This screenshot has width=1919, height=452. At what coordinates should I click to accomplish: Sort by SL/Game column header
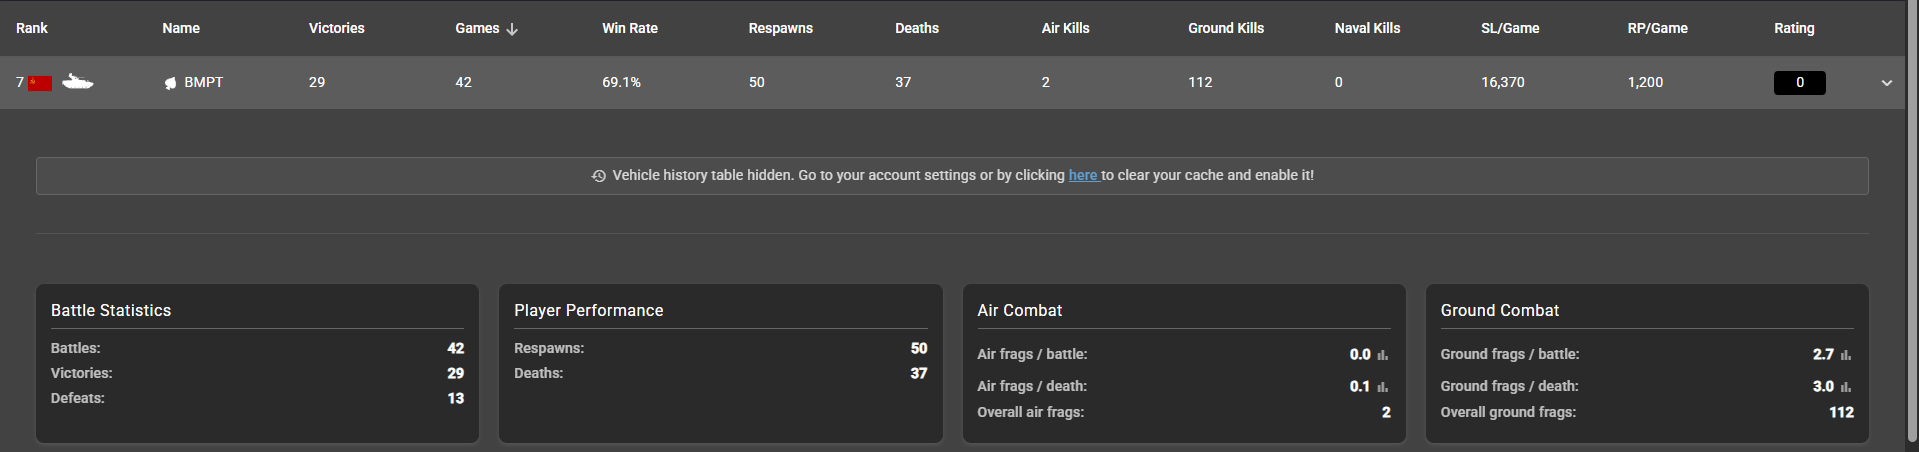pos(1509,28)
